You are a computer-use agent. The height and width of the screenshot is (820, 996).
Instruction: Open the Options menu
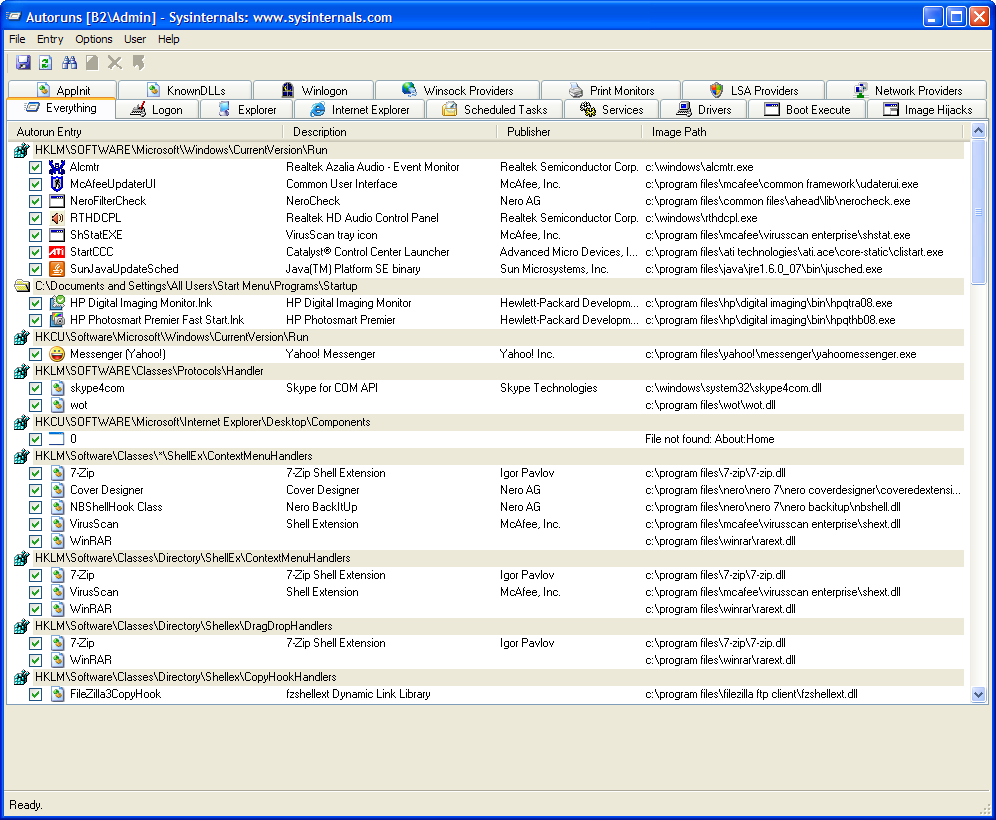93,39
